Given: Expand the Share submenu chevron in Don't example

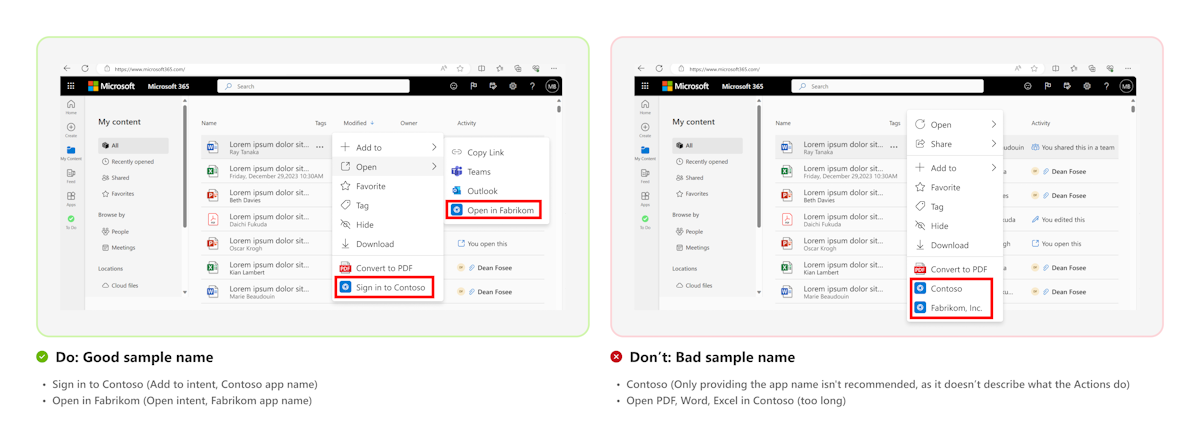Looking at the screenshot, I should pyautogui.click(x=994, y=144).
